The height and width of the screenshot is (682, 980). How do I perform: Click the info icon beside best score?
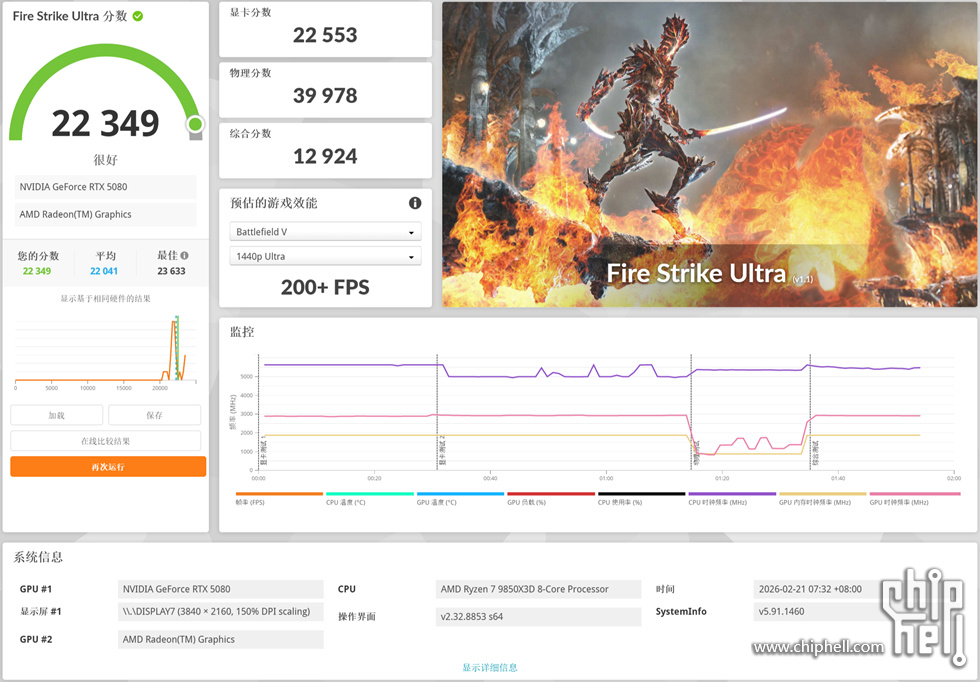[x=184, y=256]
